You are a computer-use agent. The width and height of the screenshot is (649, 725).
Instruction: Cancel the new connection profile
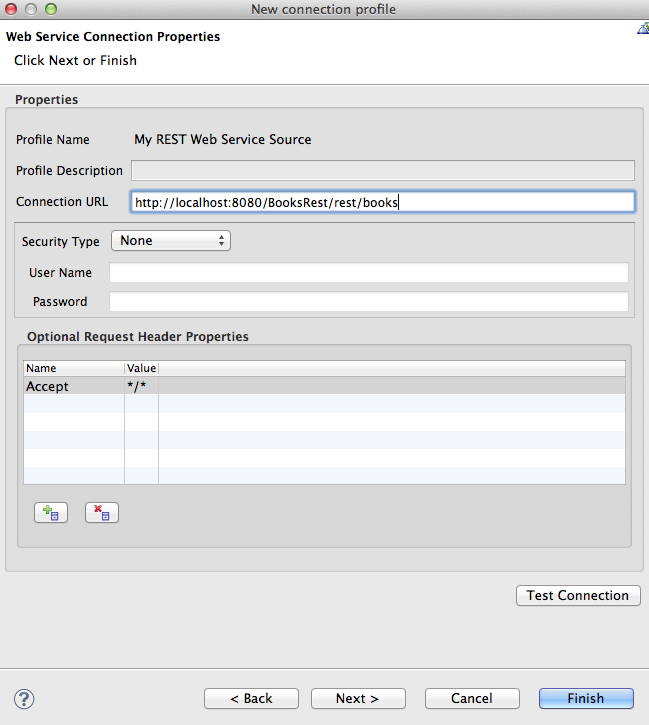click(472, 698)
